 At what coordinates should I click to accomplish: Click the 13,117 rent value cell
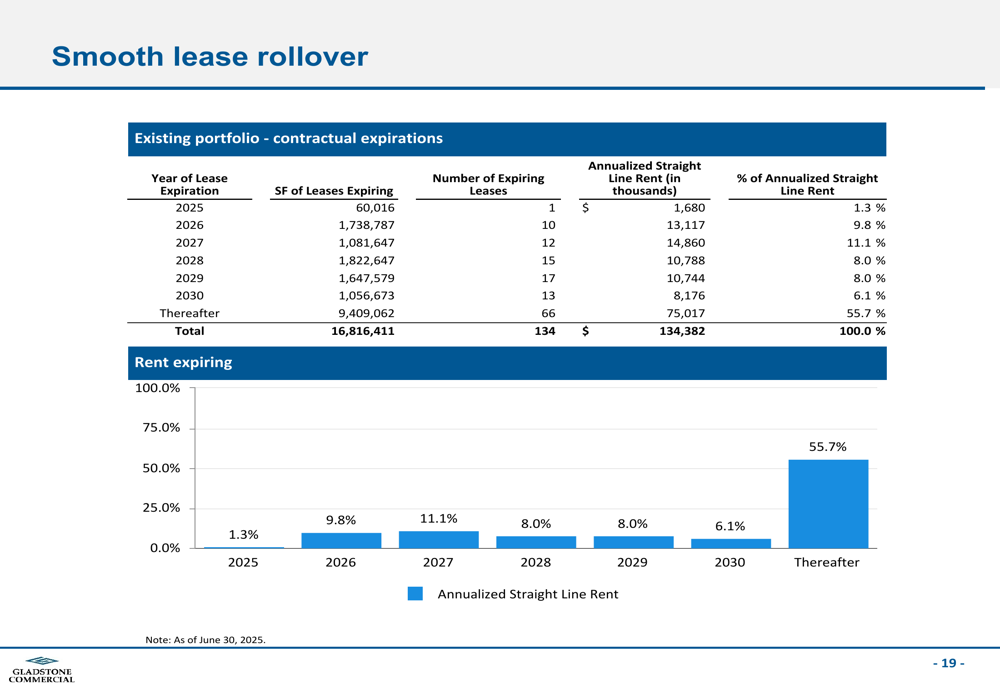(x=686, y=225)
